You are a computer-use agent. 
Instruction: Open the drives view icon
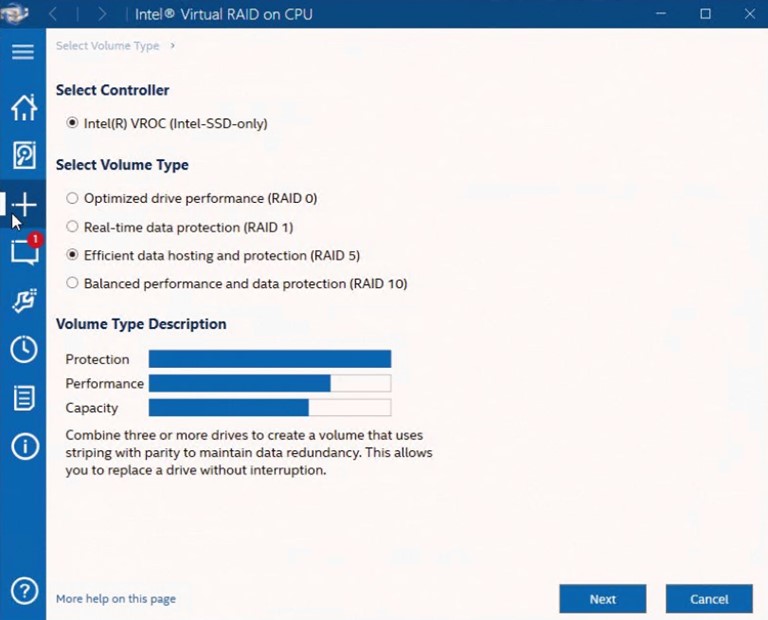[24, 155]
